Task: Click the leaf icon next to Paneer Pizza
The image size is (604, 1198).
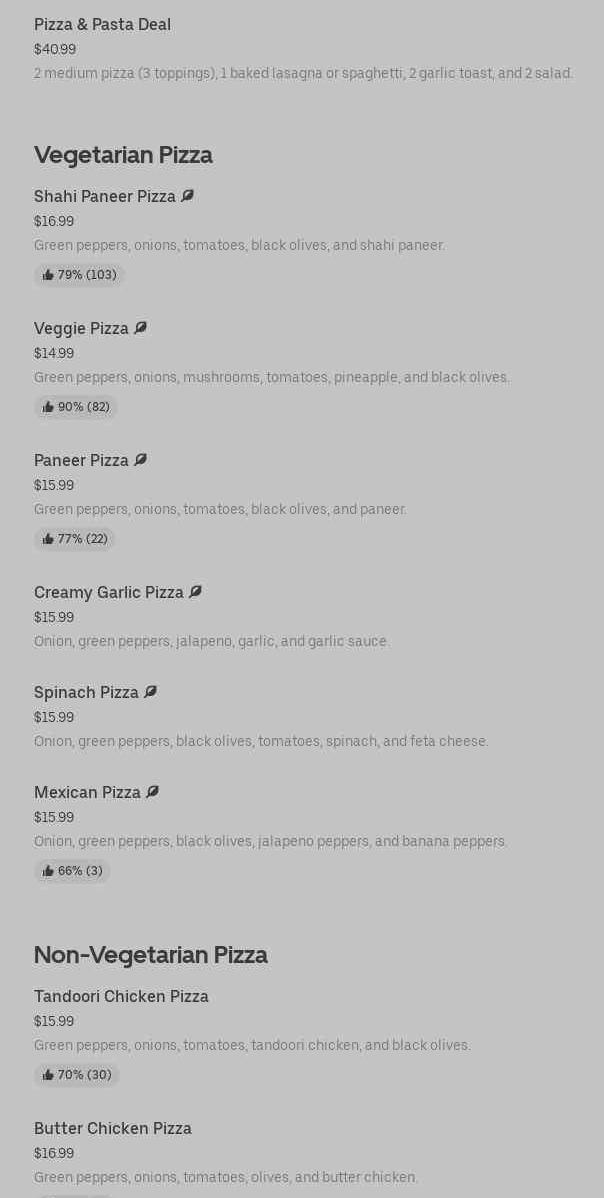Action: (x=140, y=460)
